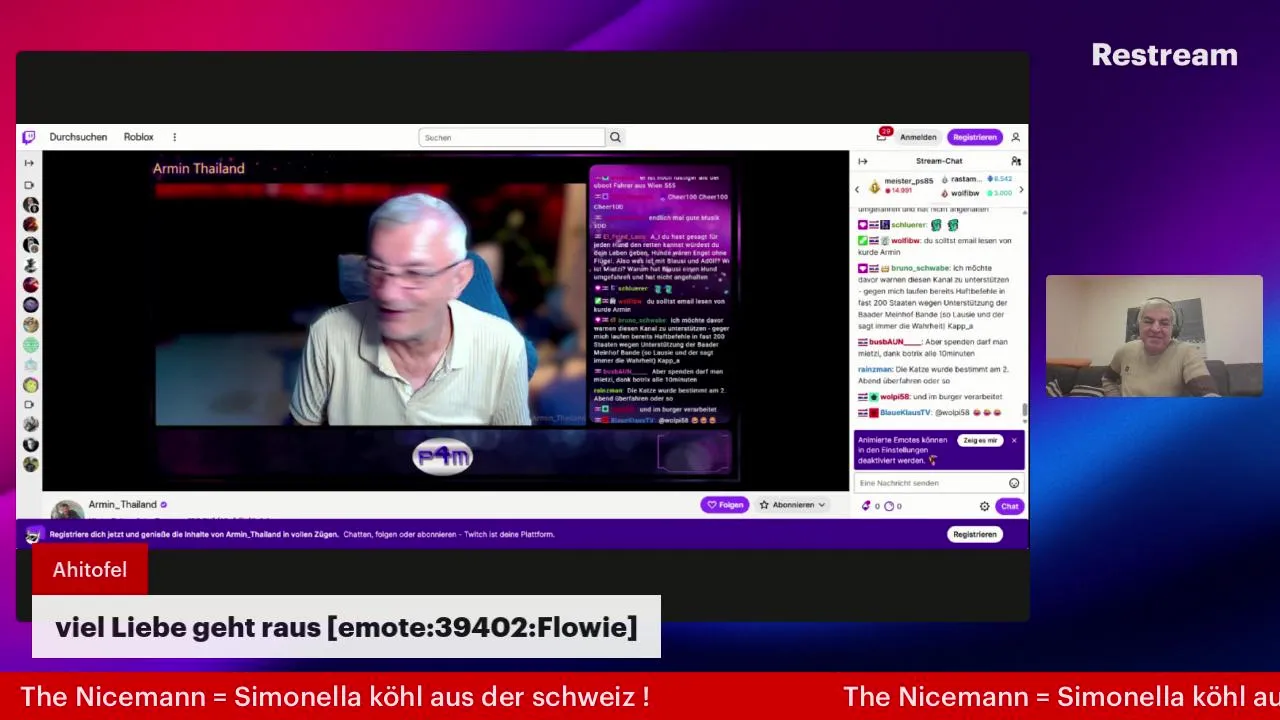Click the Armin Thailand video player

click(x=445, y=320)
